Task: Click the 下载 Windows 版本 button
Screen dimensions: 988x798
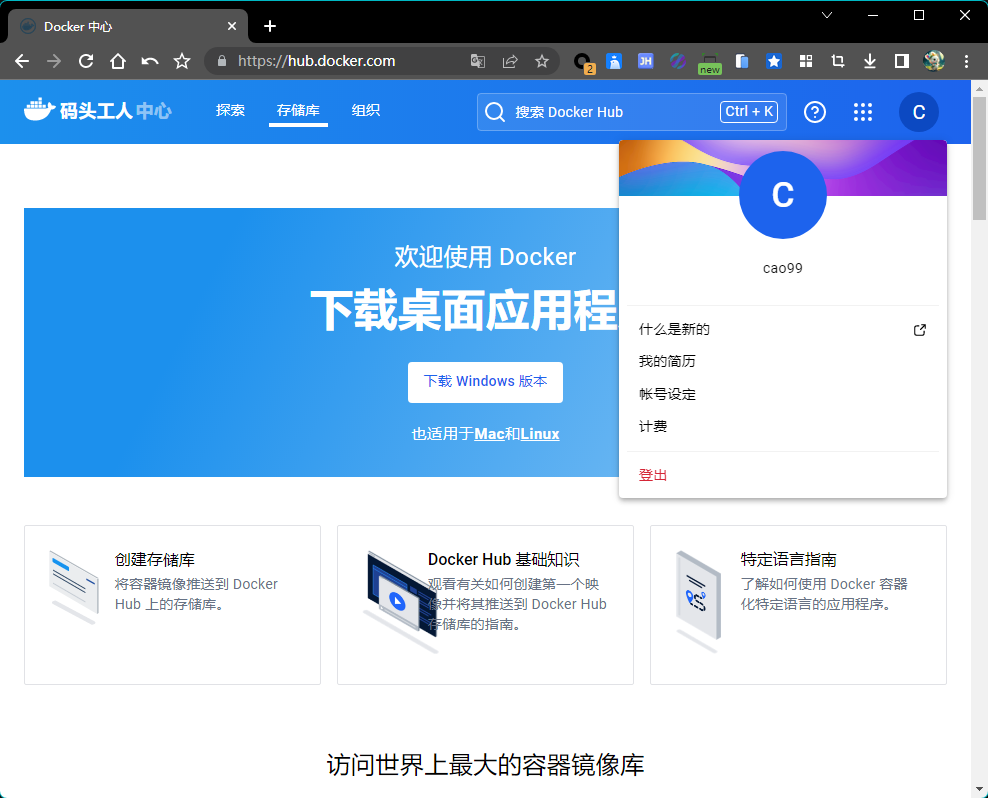Action: click(485, 382)
